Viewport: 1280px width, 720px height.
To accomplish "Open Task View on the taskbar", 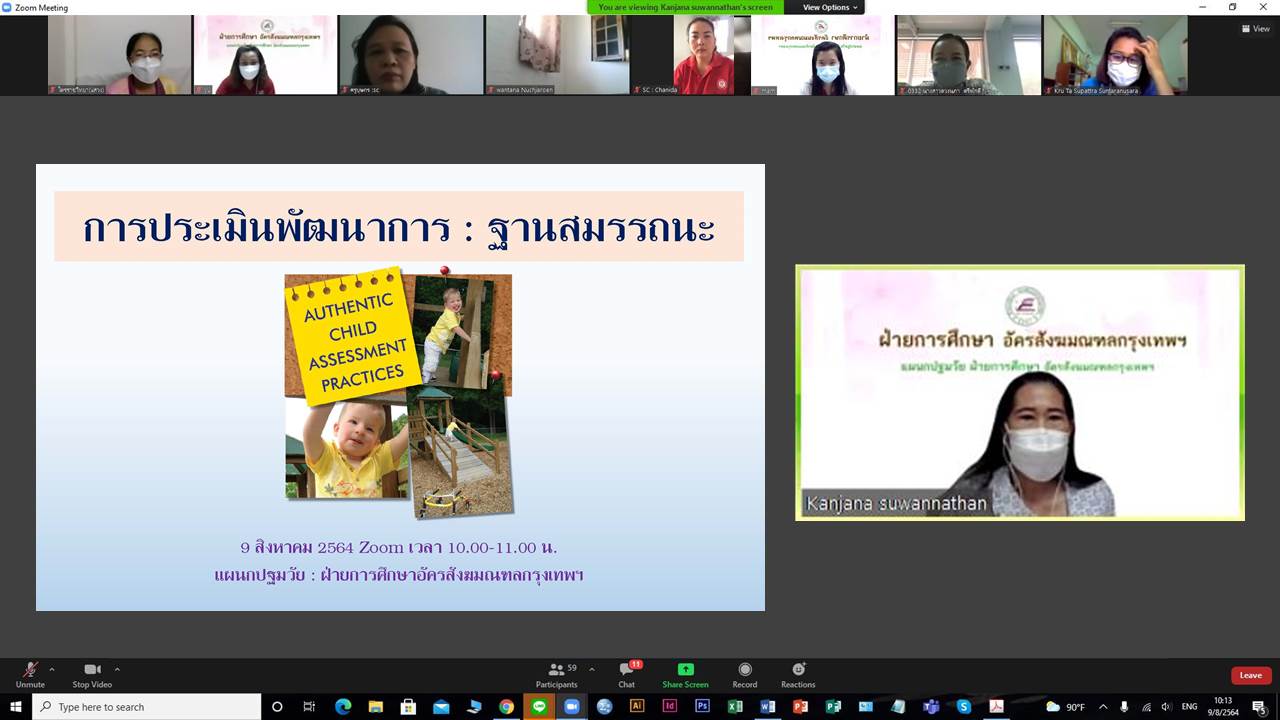I will click(309, 707).
